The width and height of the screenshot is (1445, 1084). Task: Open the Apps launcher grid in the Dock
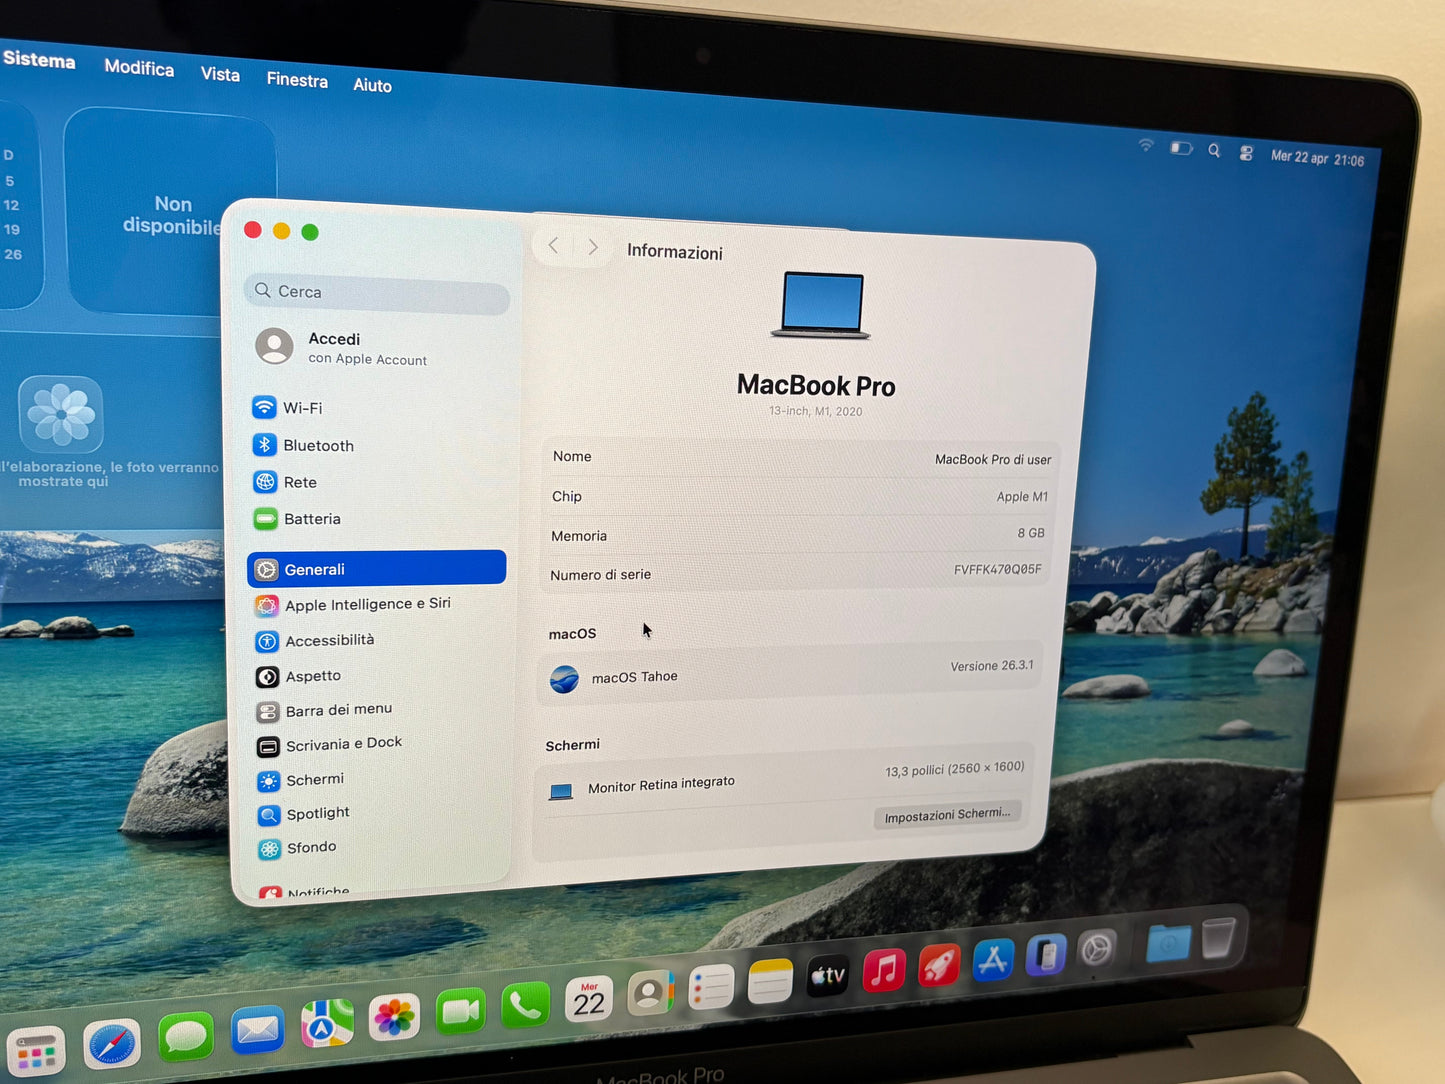36,1052
